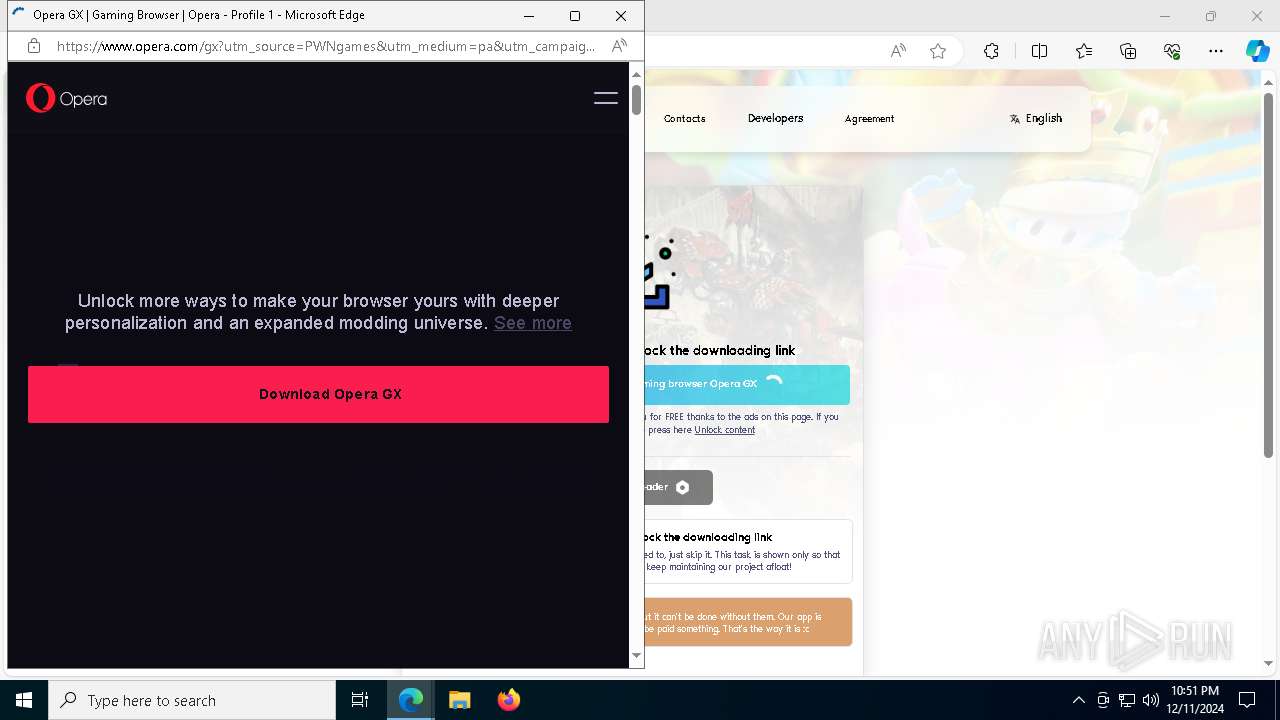
Task: Click the Read aloud icon in the popup address bar
Action: pos(619,46)
